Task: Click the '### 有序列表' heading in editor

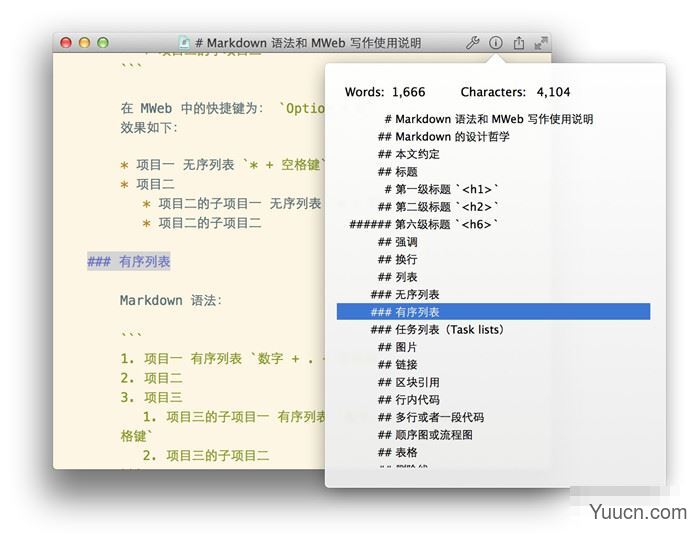Action: 129,262
